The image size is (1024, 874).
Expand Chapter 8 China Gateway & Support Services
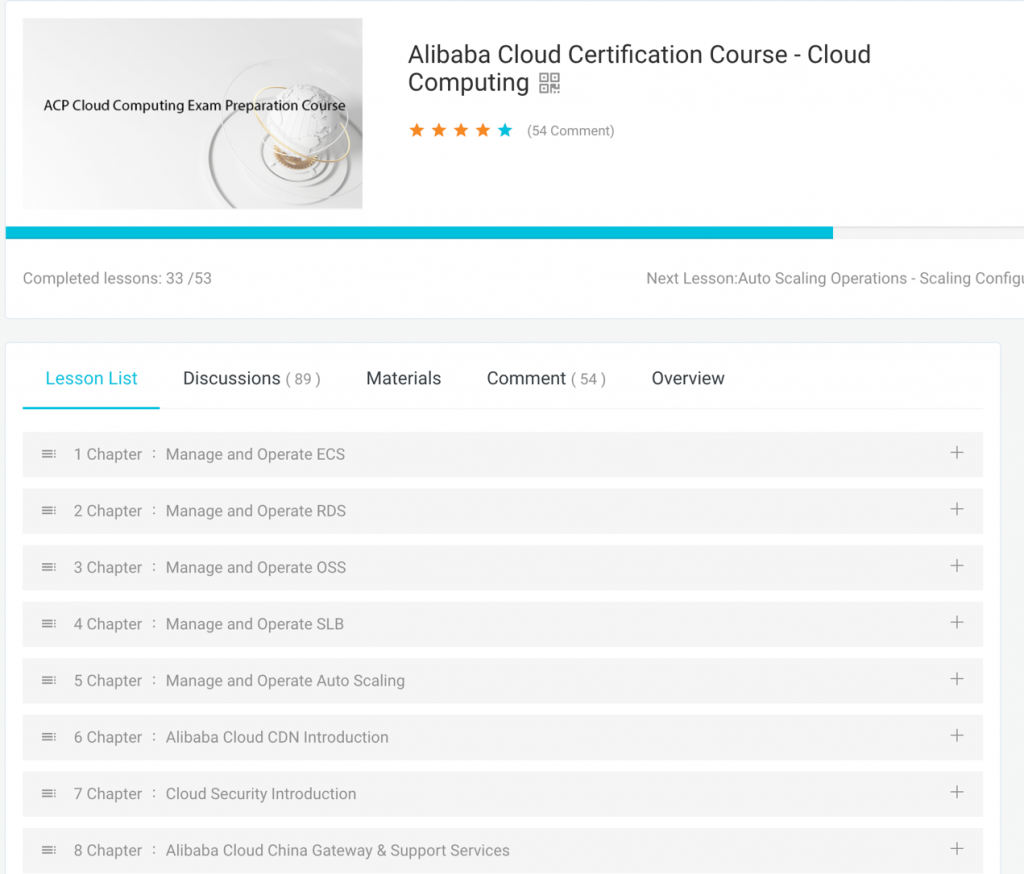tap(957, 849)
